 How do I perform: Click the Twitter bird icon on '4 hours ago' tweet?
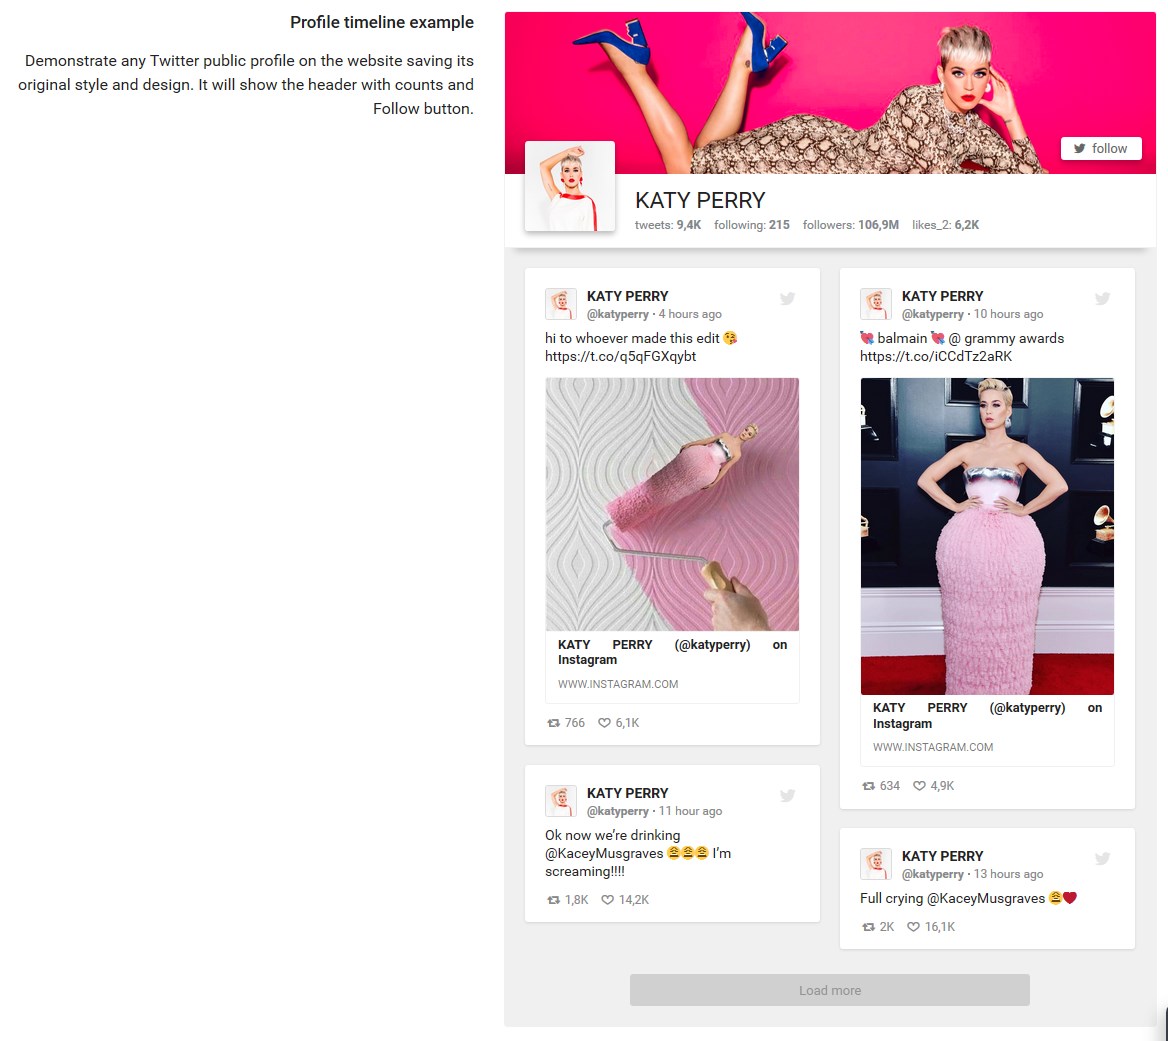787,298
